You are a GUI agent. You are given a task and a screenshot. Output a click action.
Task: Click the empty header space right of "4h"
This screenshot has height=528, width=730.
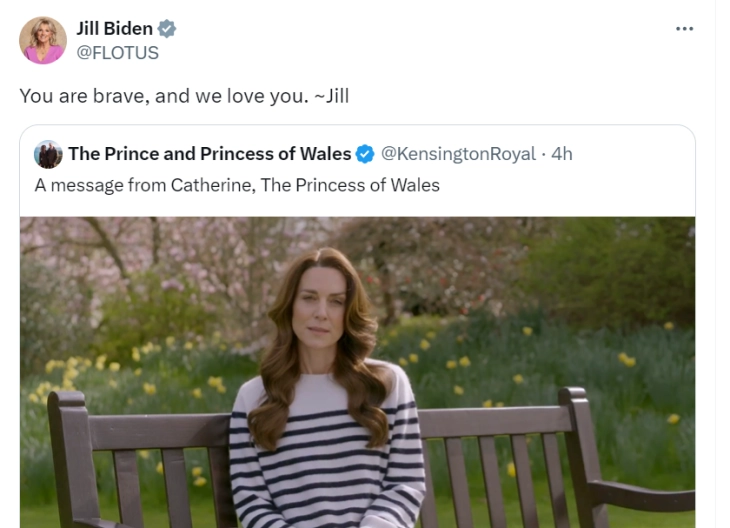click(x=630, y=154)
